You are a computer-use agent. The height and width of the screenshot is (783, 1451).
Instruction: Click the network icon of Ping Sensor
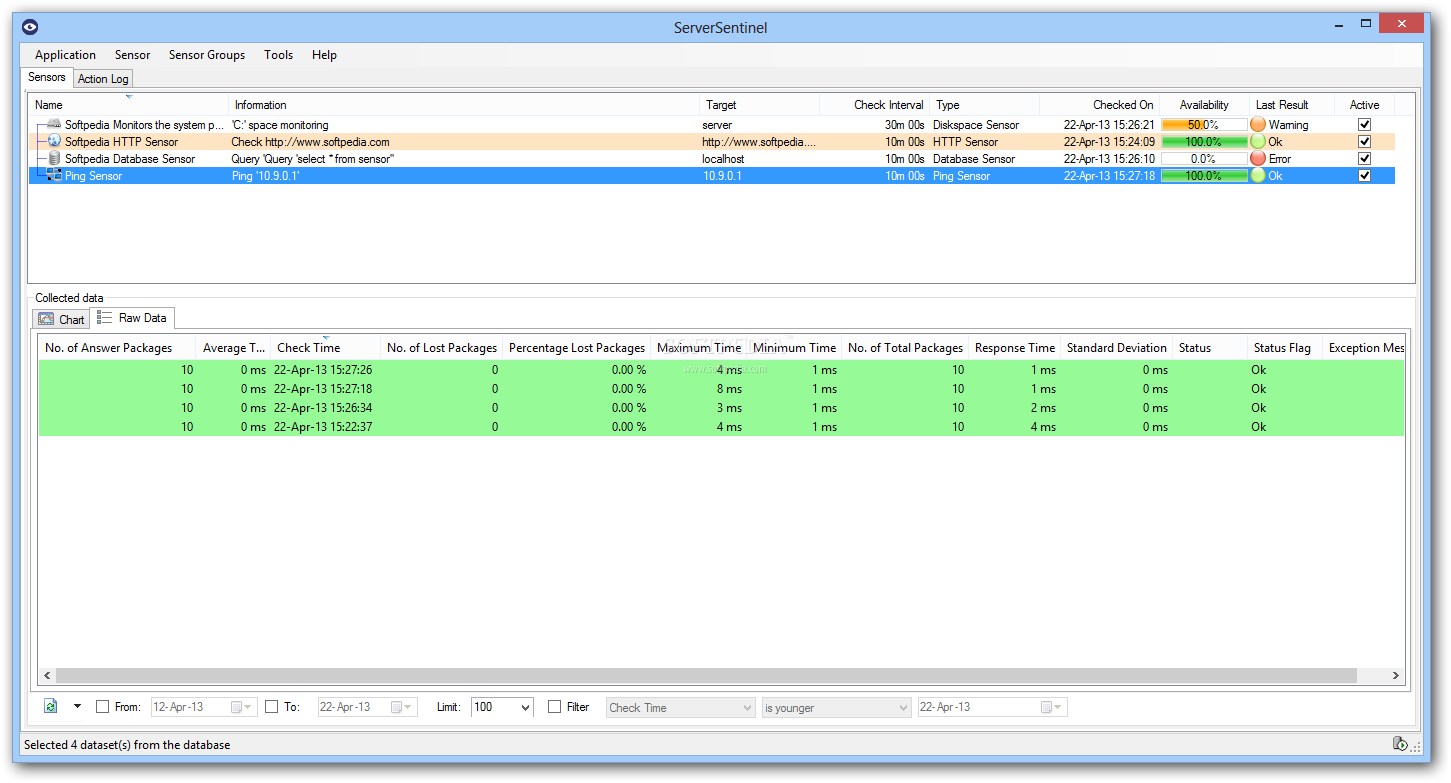[54, 176]
